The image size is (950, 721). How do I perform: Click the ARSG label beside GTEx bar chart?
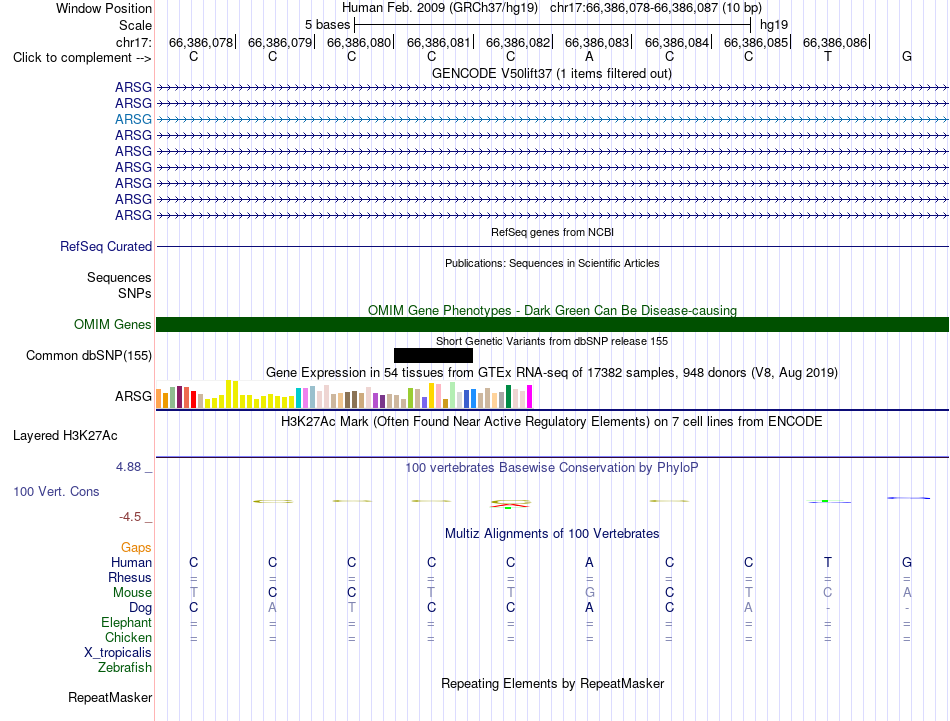click(133, 396)
